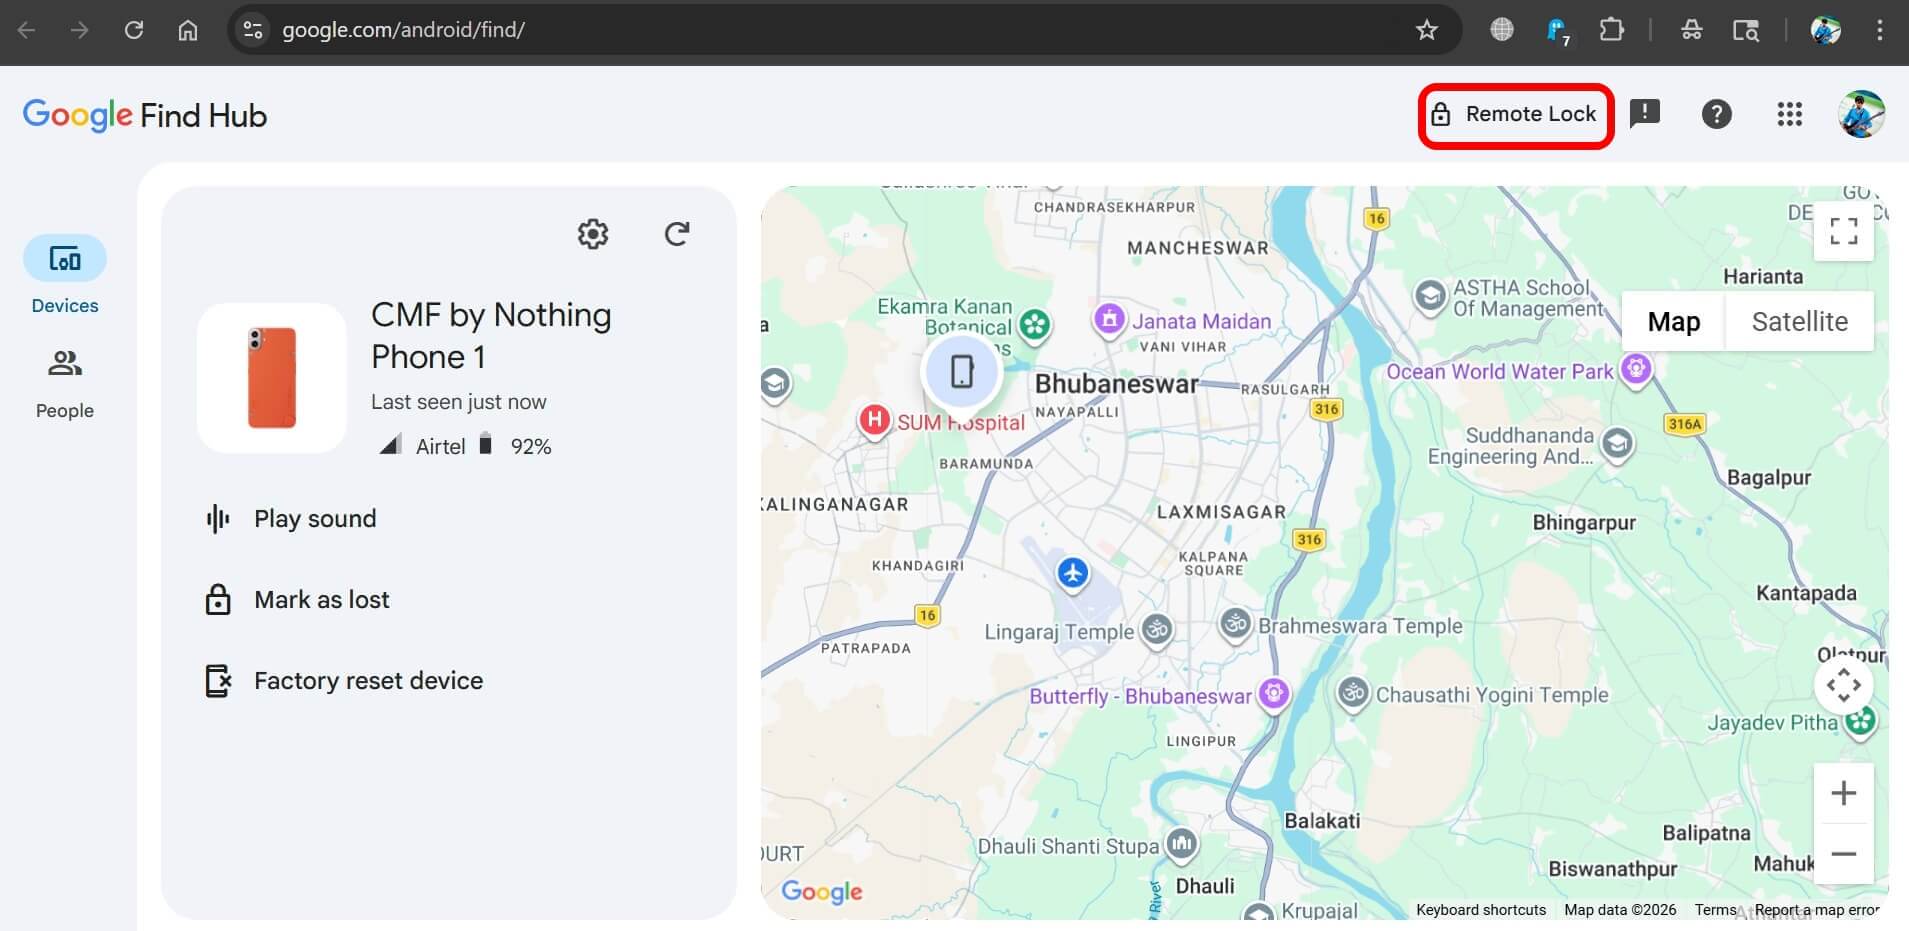Screen dimensions: 1909x931
Task: Zoom out on the map
Action: click(1843, 854)
